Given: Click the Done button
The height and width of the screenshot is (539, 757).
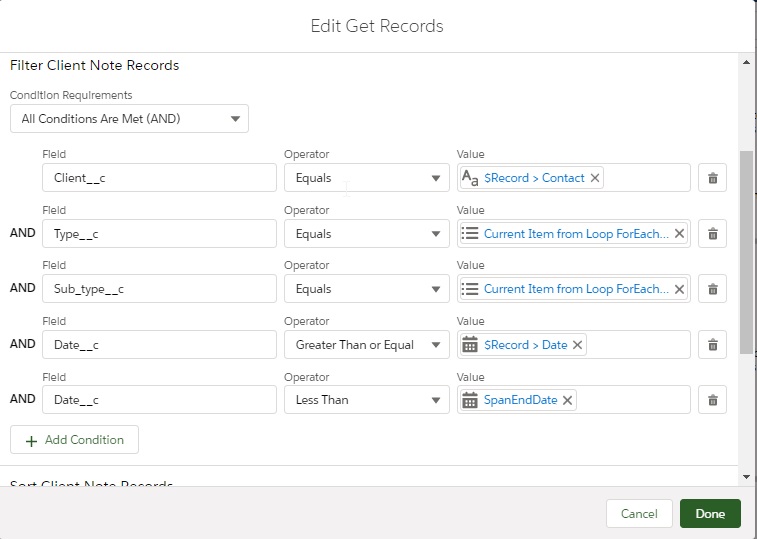Looking at the screenshot, I should click(710, 514).
